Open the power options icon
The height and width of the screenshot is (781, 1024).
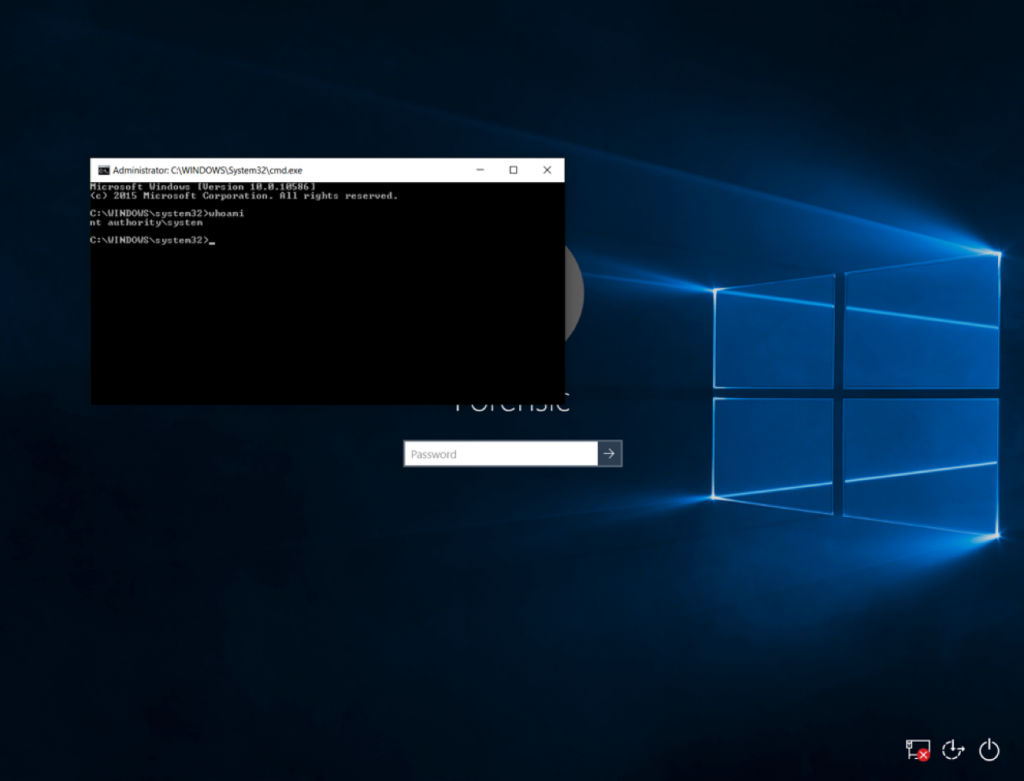pos(989,750)
